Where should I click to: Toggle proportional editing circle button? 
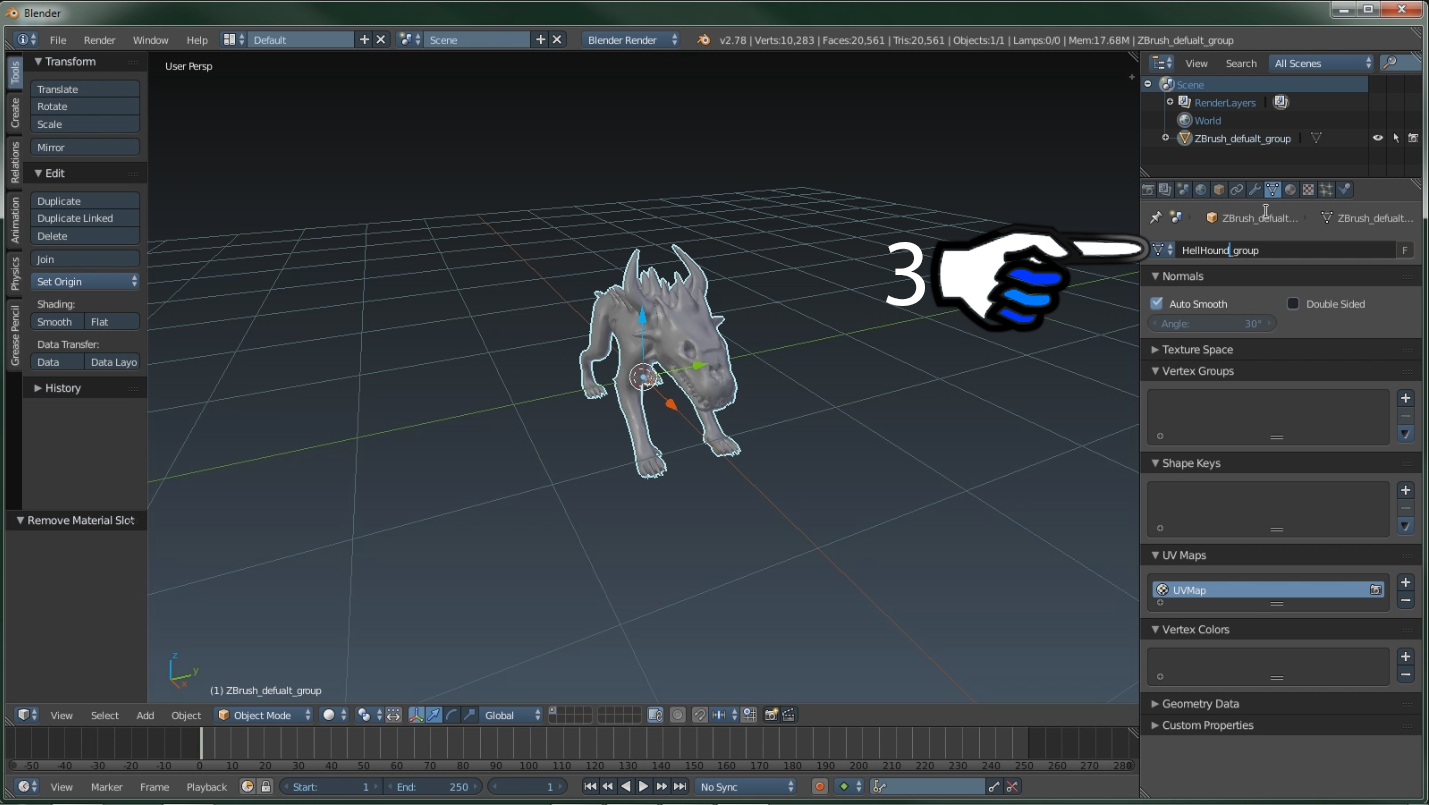[677, 715]
